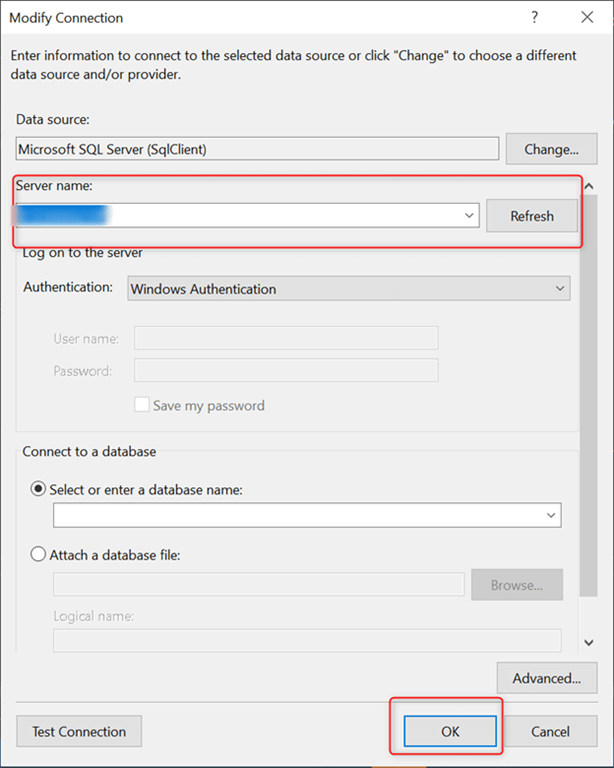This screenshot has width=614, height=768.
Task: Refresh the server name list
Action: click(531, 216)
